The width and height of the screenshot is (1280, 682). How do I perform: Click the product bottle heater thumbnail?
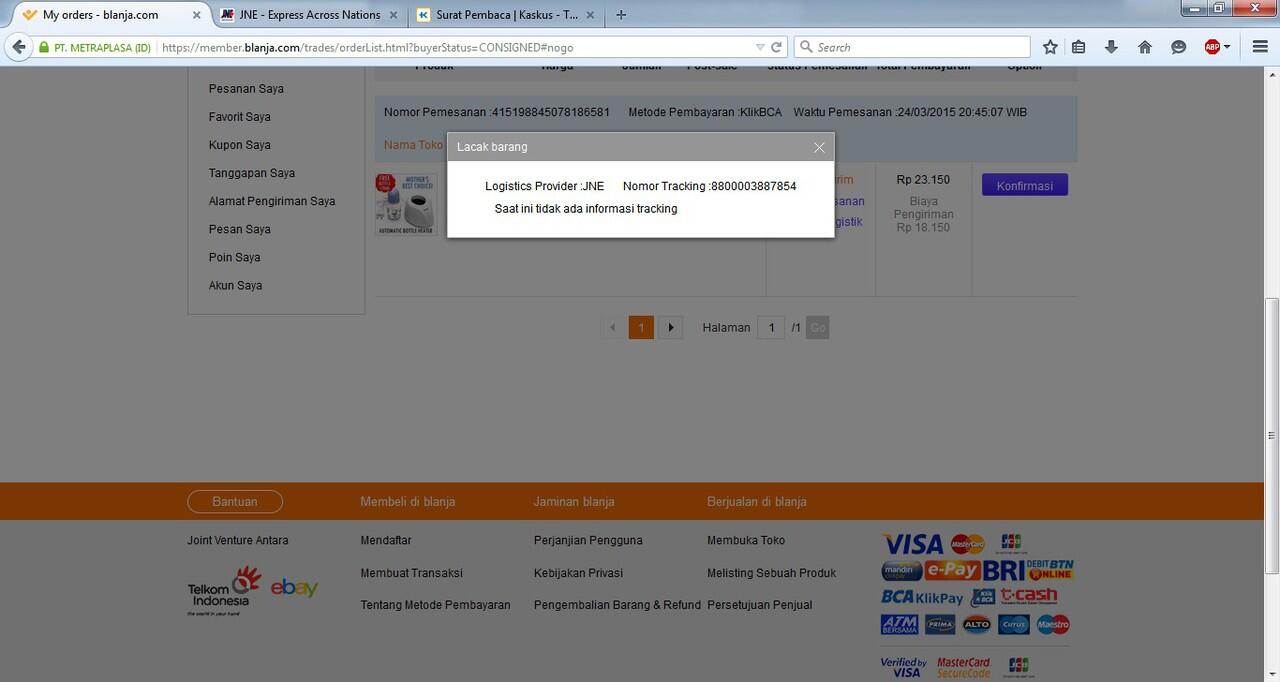point(406,204)
